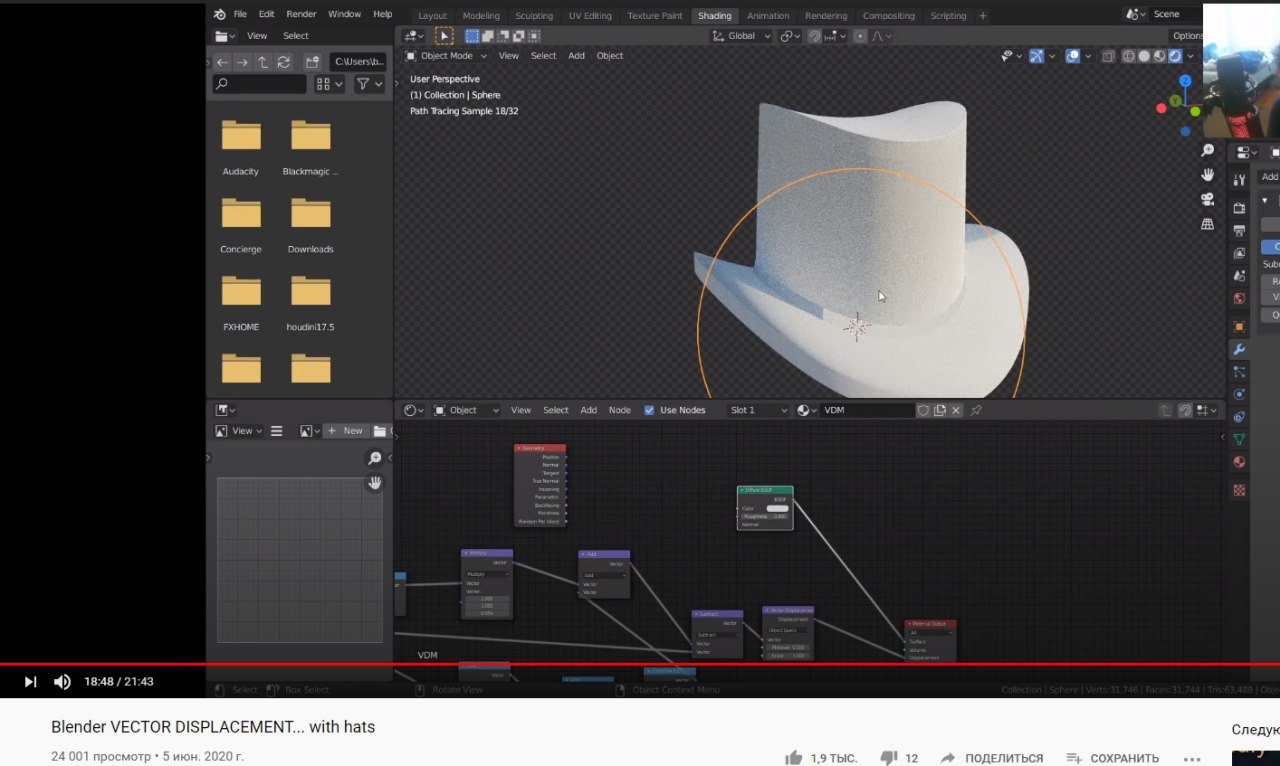Open the pivot point dropdown
The image size is (1280, 766).
pos(790,36)
